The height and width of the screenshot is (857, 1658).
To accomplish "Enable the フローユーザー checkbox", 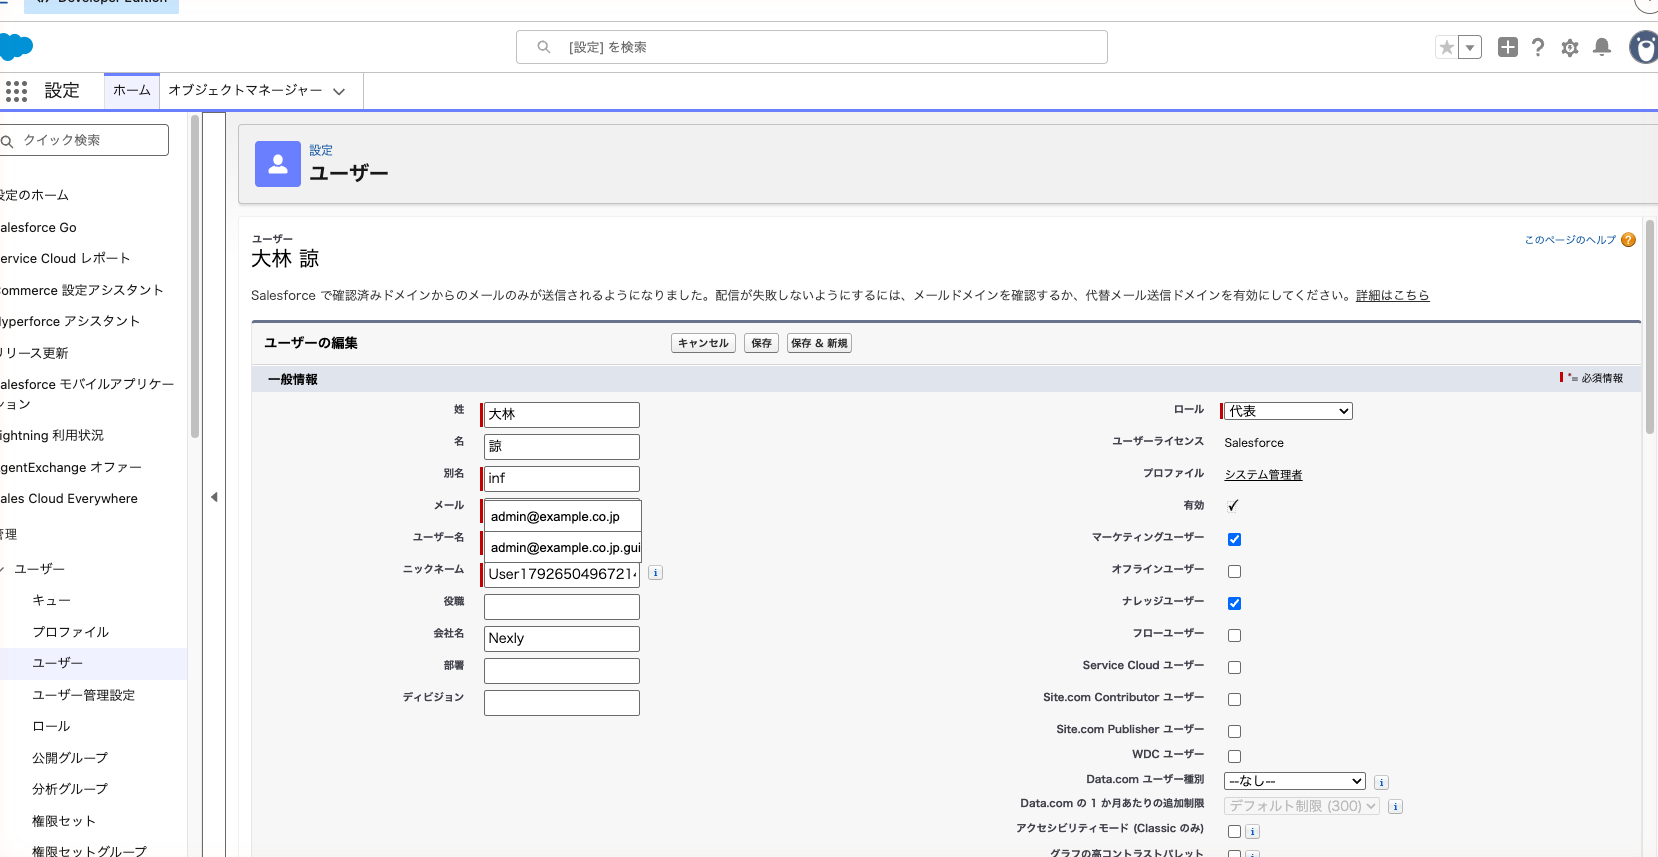I will click(1234, 635).
